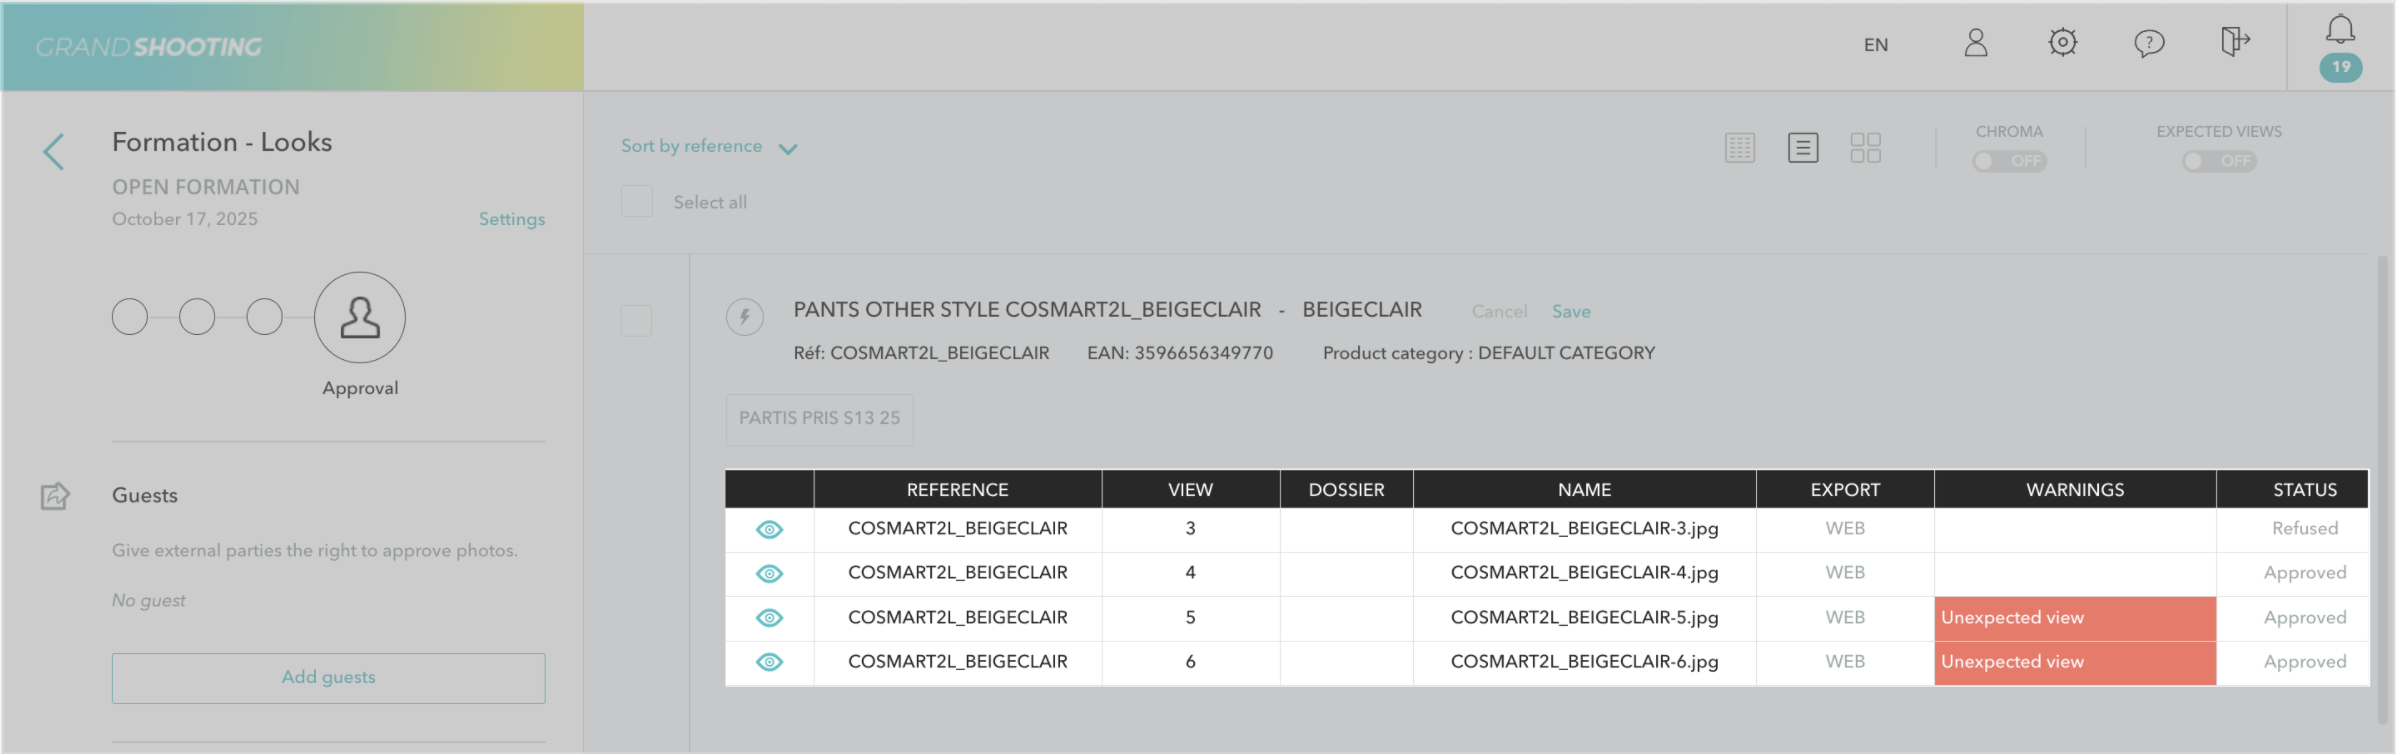Image resolution: width=2396 pixels, height=754 pixels.
Task: Select the third workflow step circle
Action: point(264,317)
